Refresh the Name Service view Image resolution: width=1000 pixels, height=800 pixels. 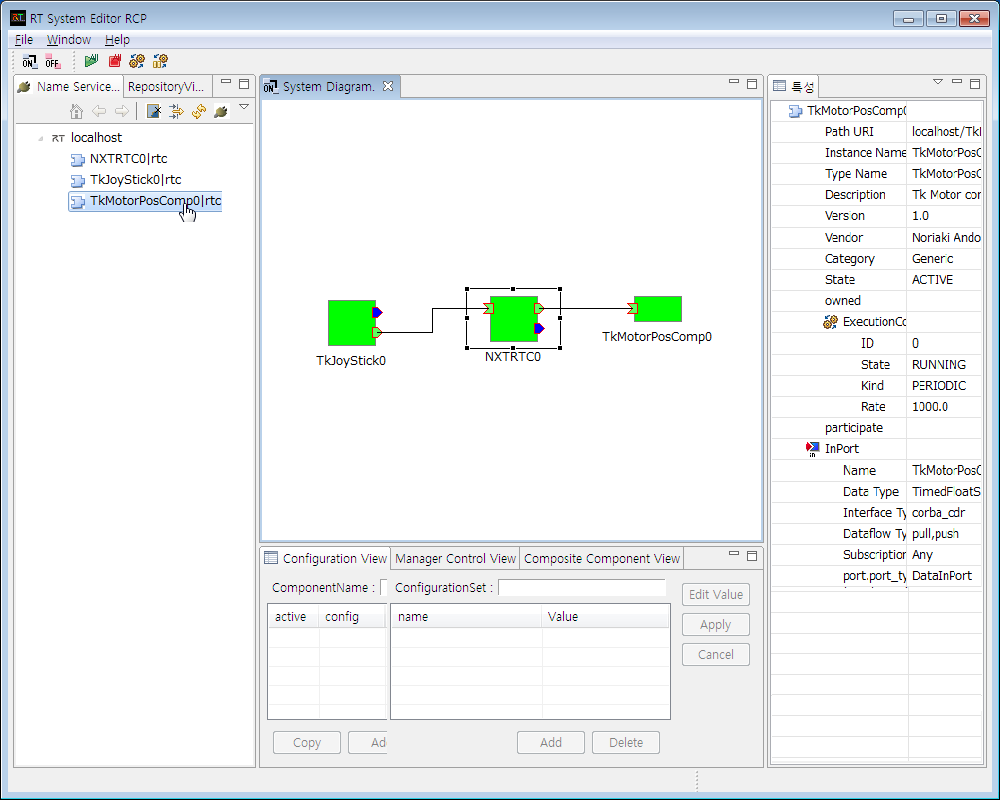tap(199, 112)
